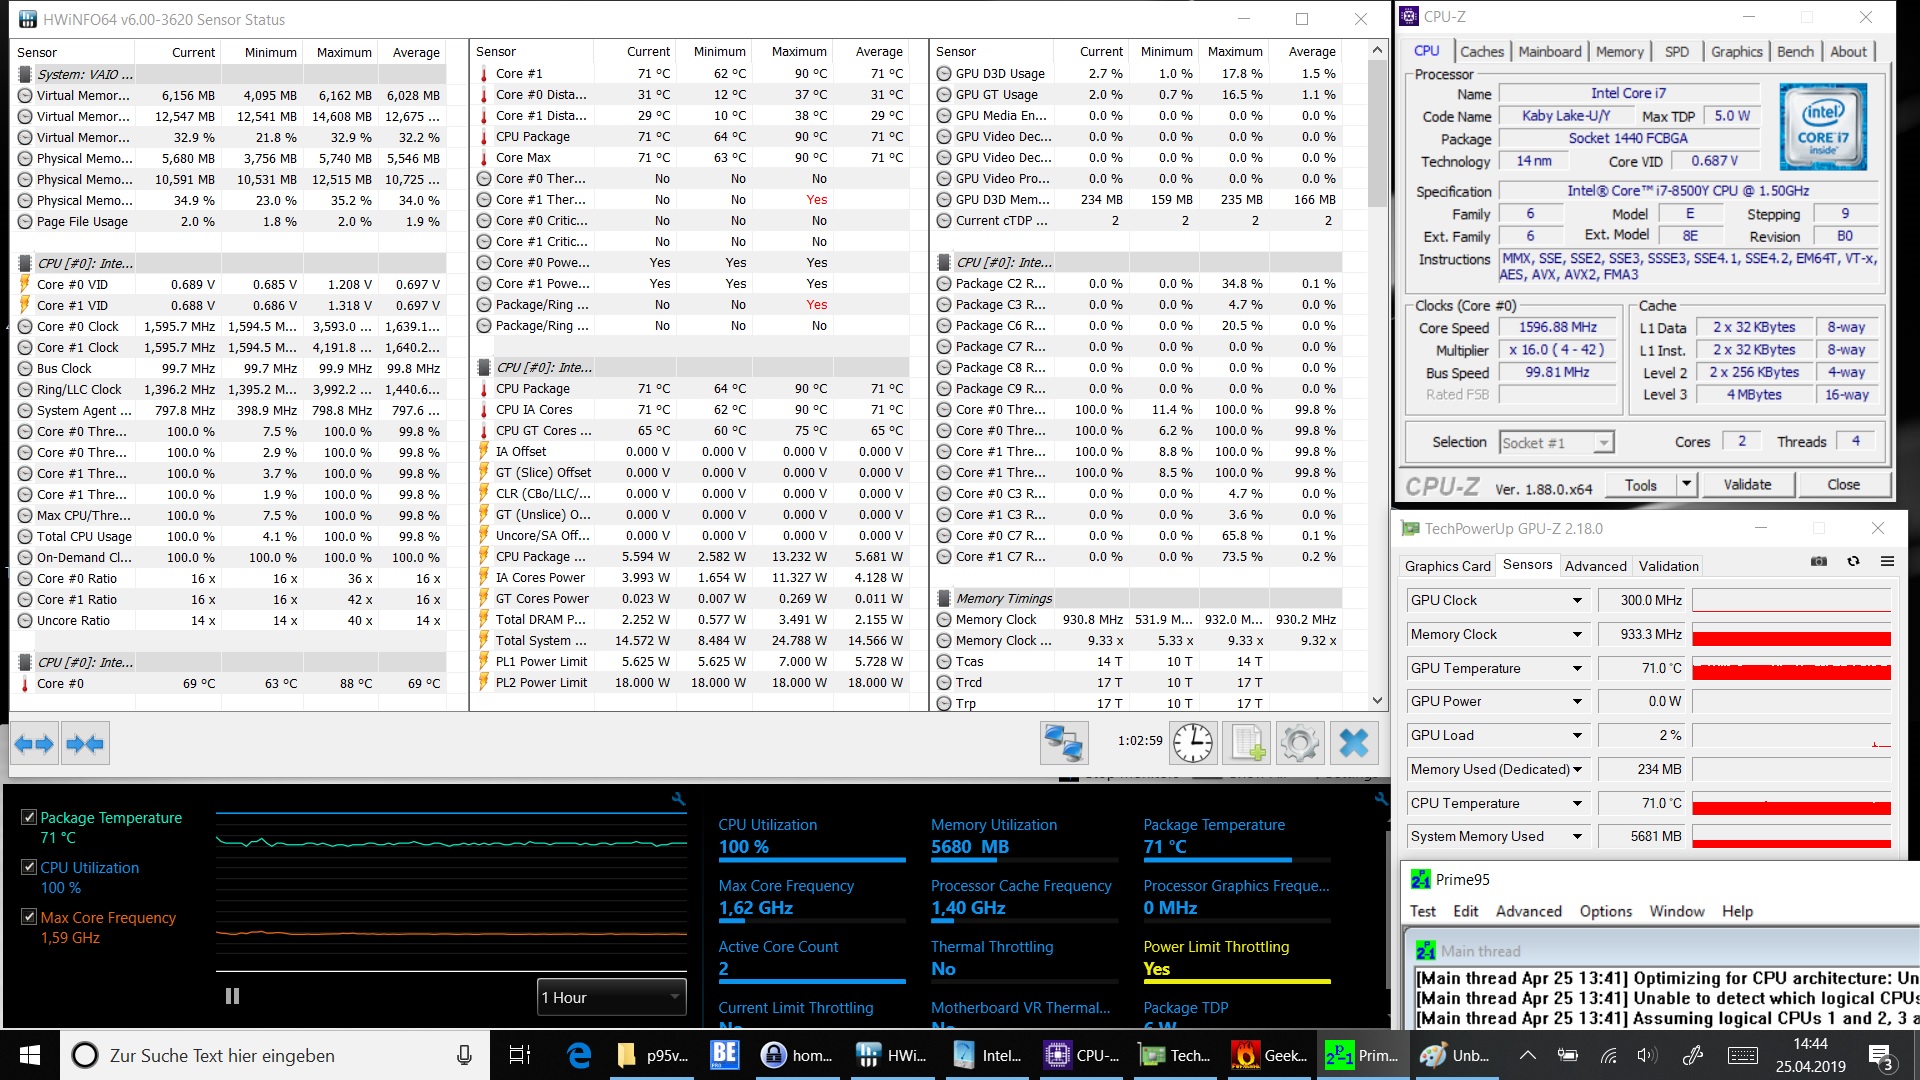The height and width of the screenshot is (1080, 1920).
Task: Click the collapse columns arrows icon in HWiNFO
Action: (x=84, y=744)
